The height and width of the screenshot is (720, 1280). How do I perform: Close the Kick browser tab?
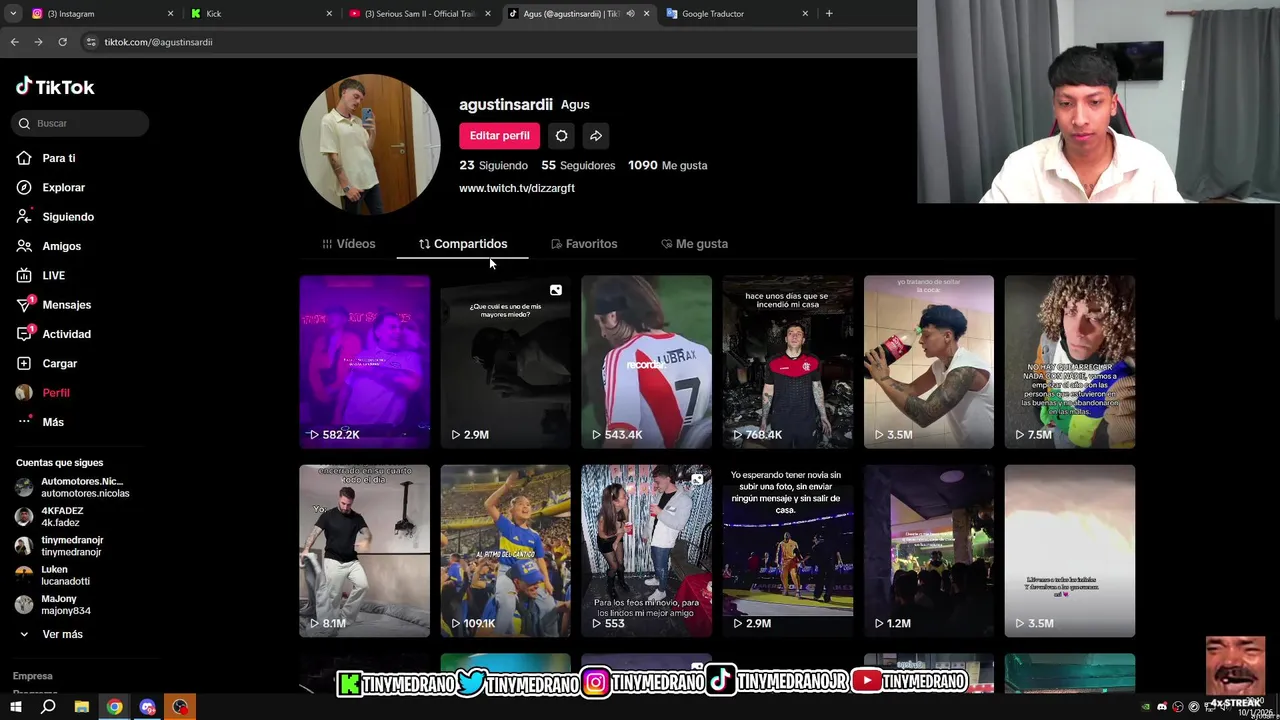point(329,14)
